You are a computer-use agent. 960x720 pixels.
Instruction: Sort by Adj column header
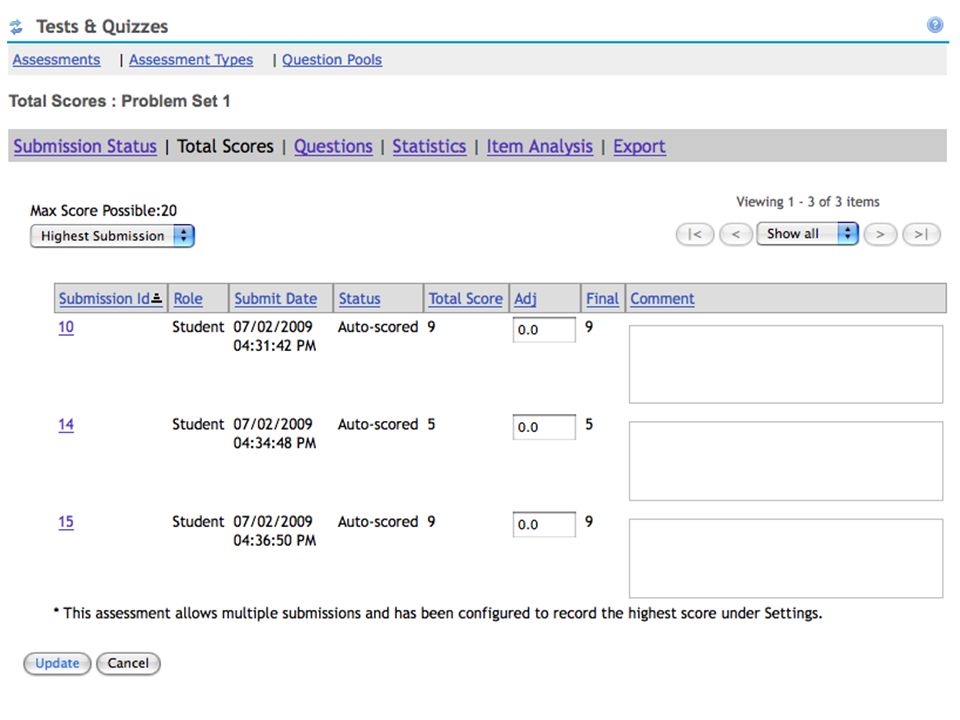coord(525,299)
